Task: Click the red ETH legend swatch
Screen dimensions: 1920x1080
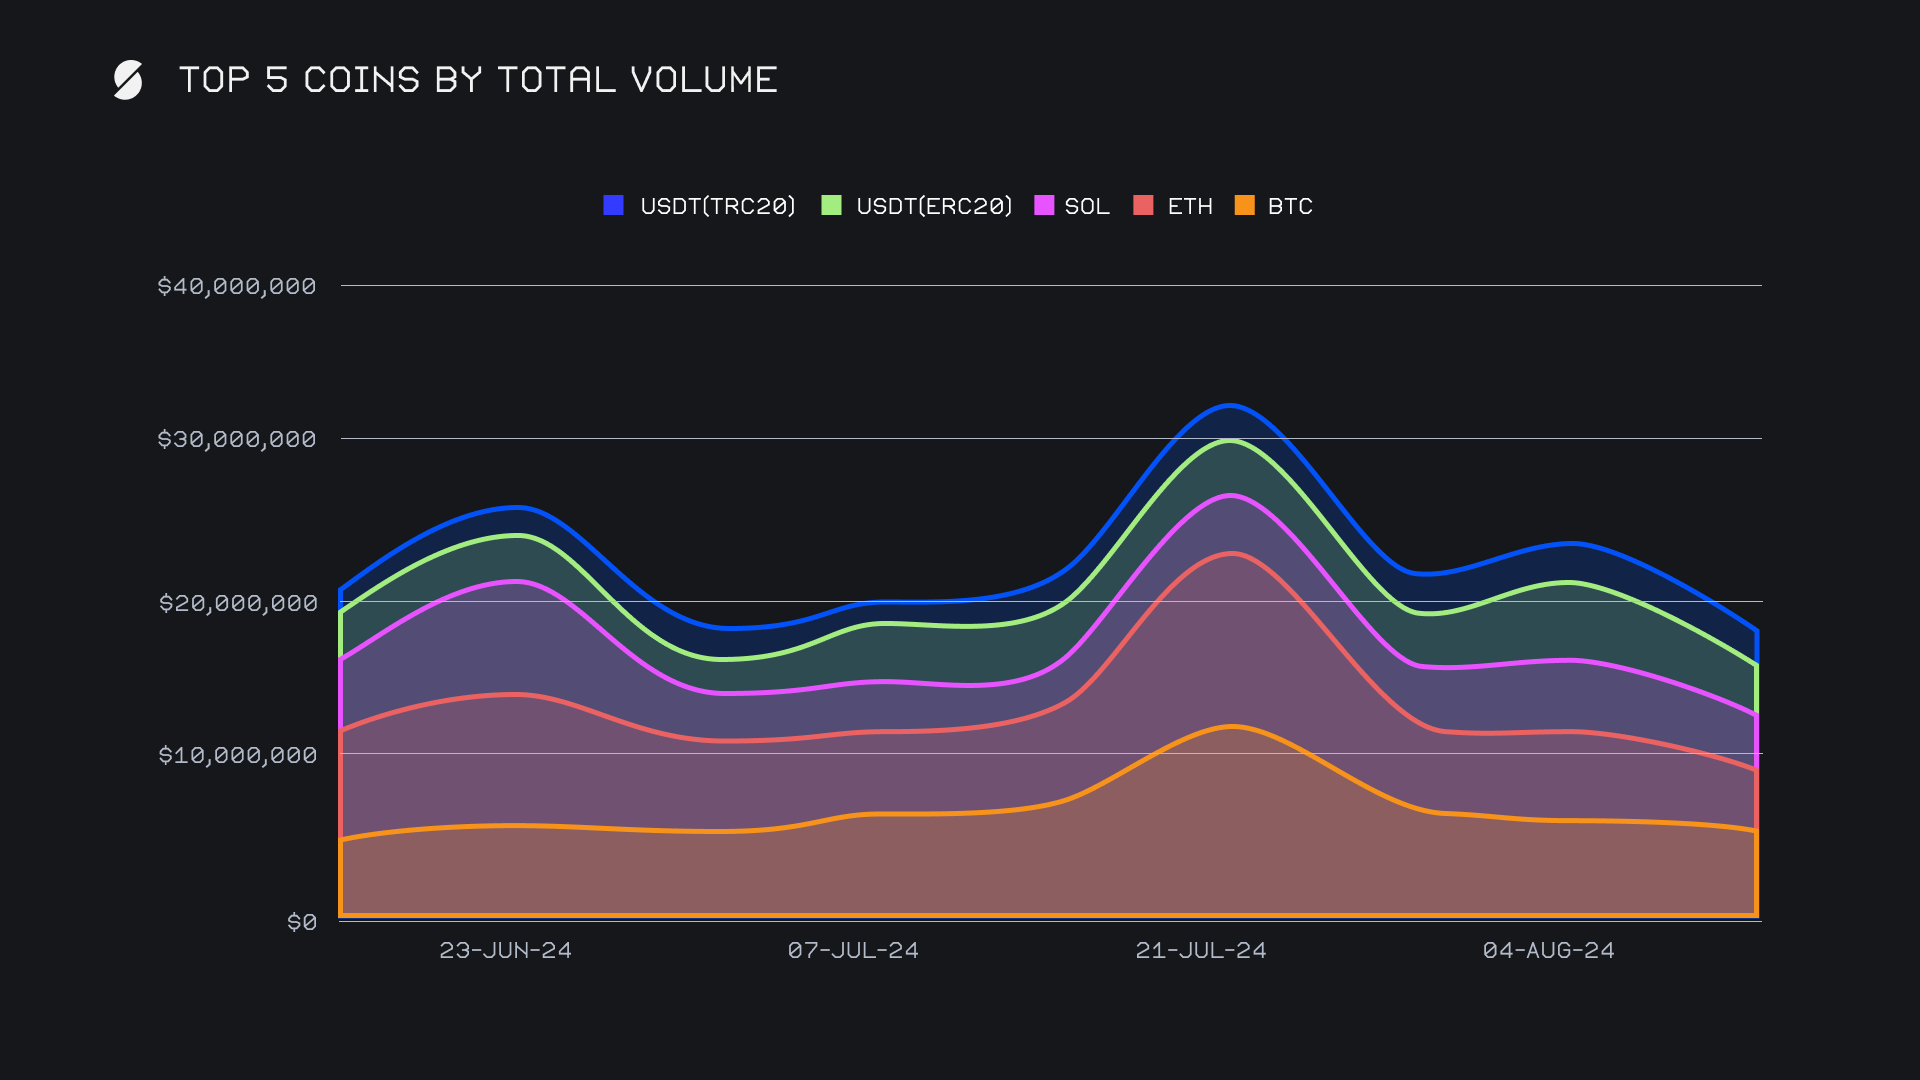Action: click(x=1143, y=205)
